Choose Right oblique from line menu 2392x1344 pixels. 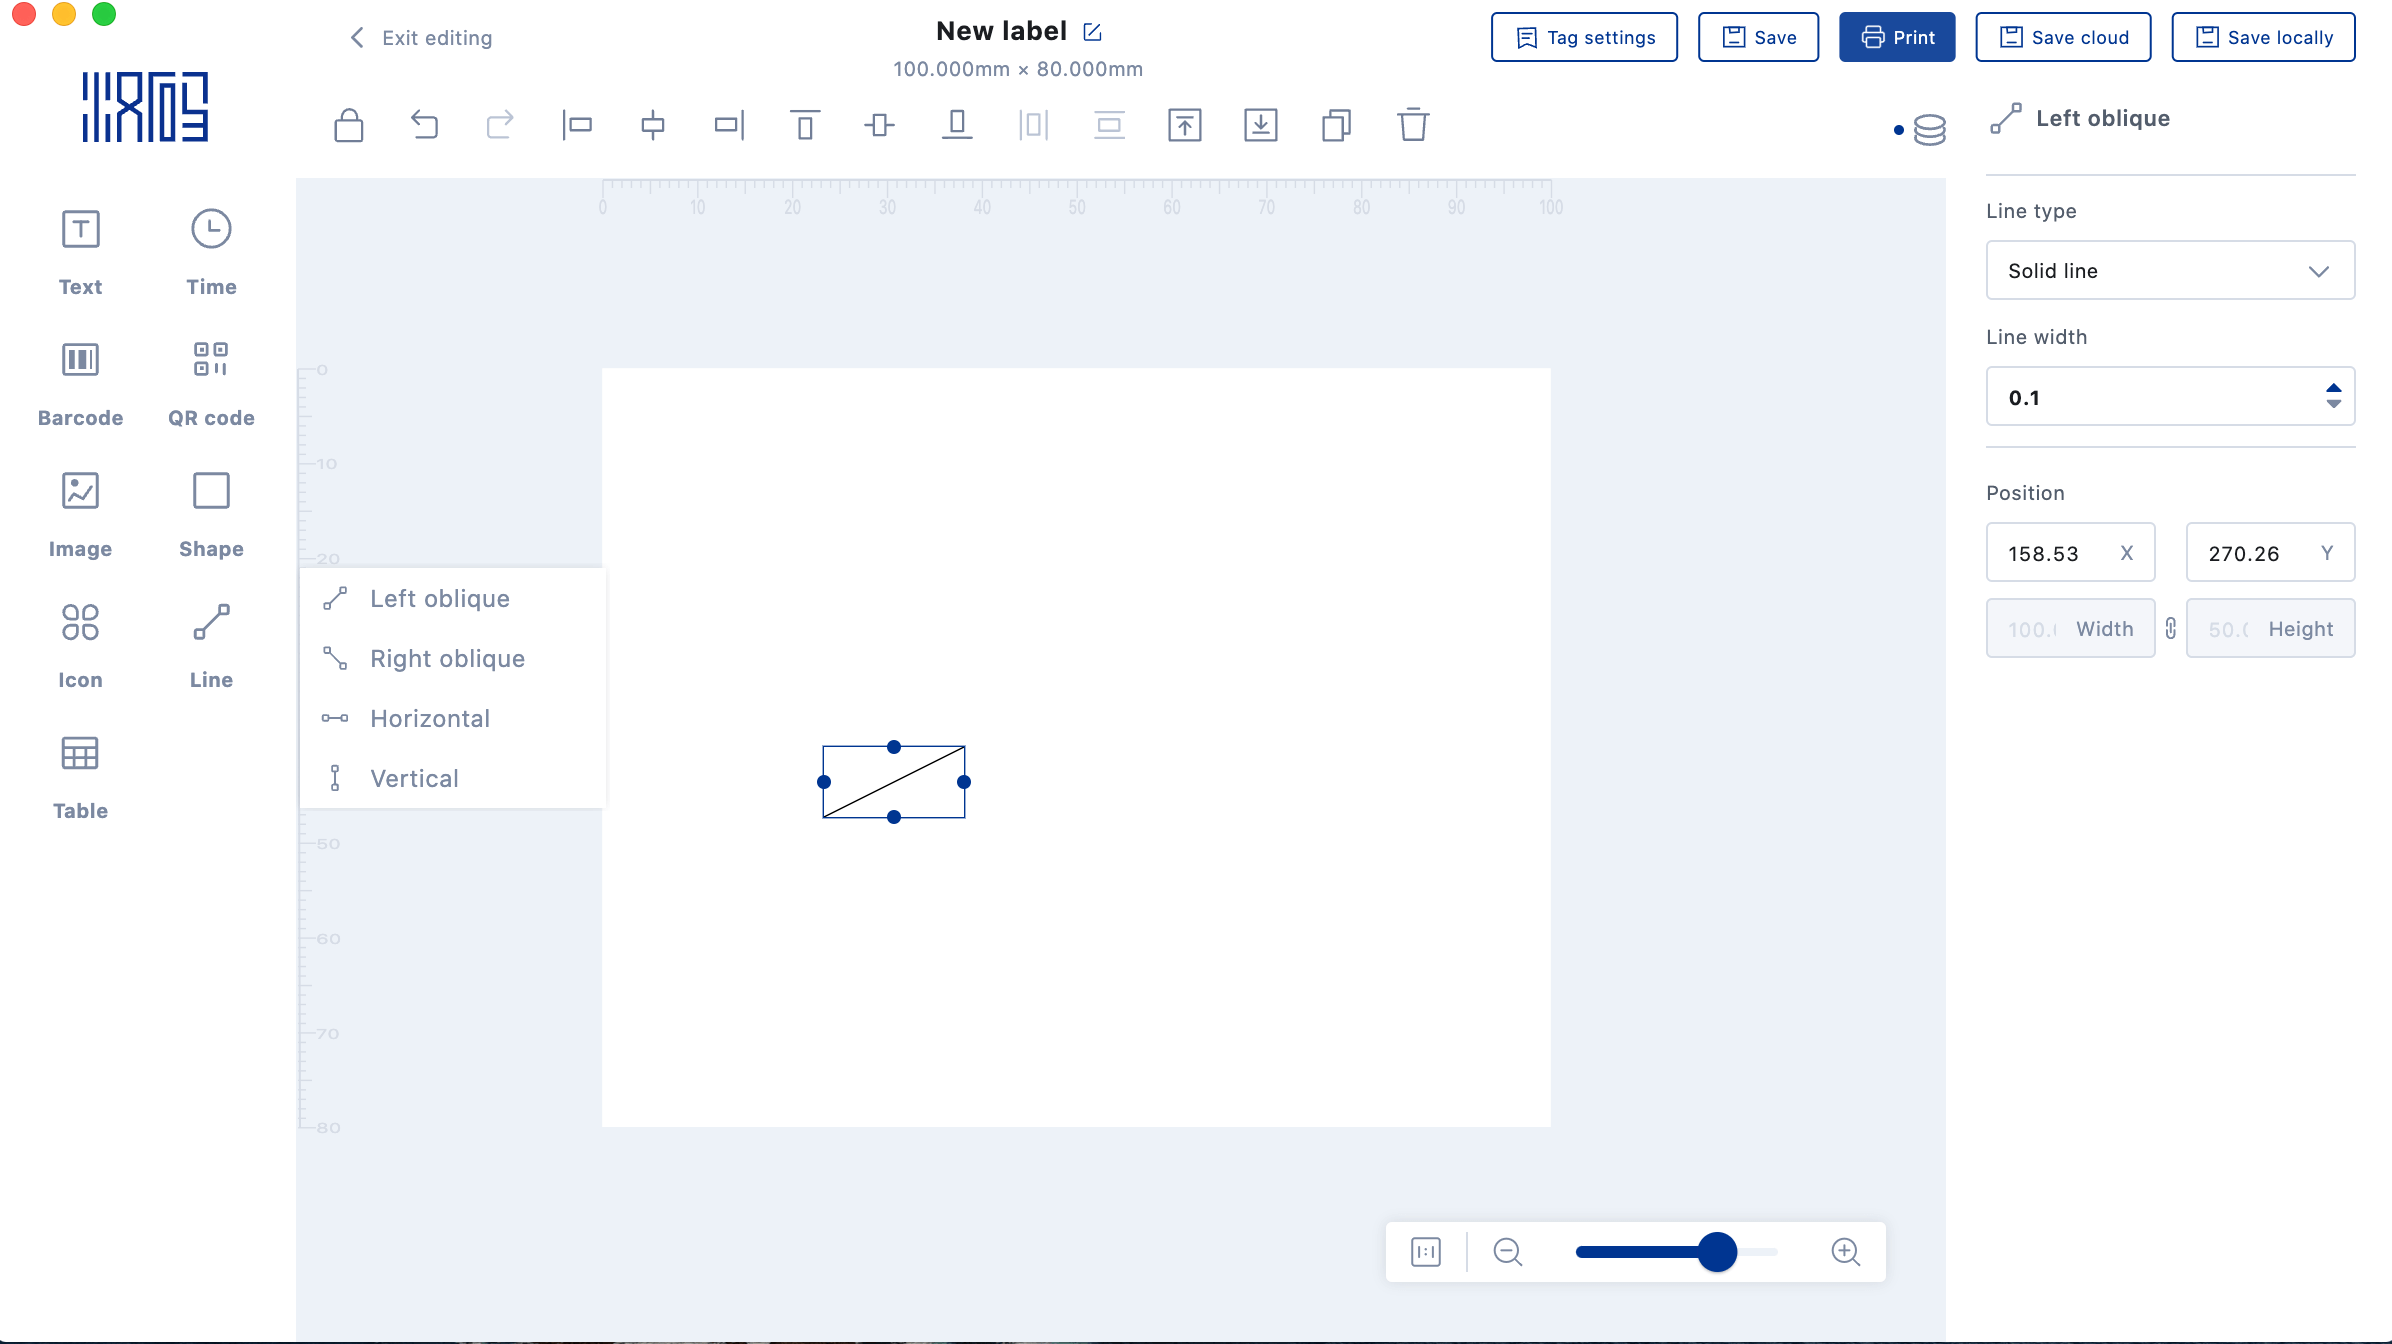tap(447, 658)
